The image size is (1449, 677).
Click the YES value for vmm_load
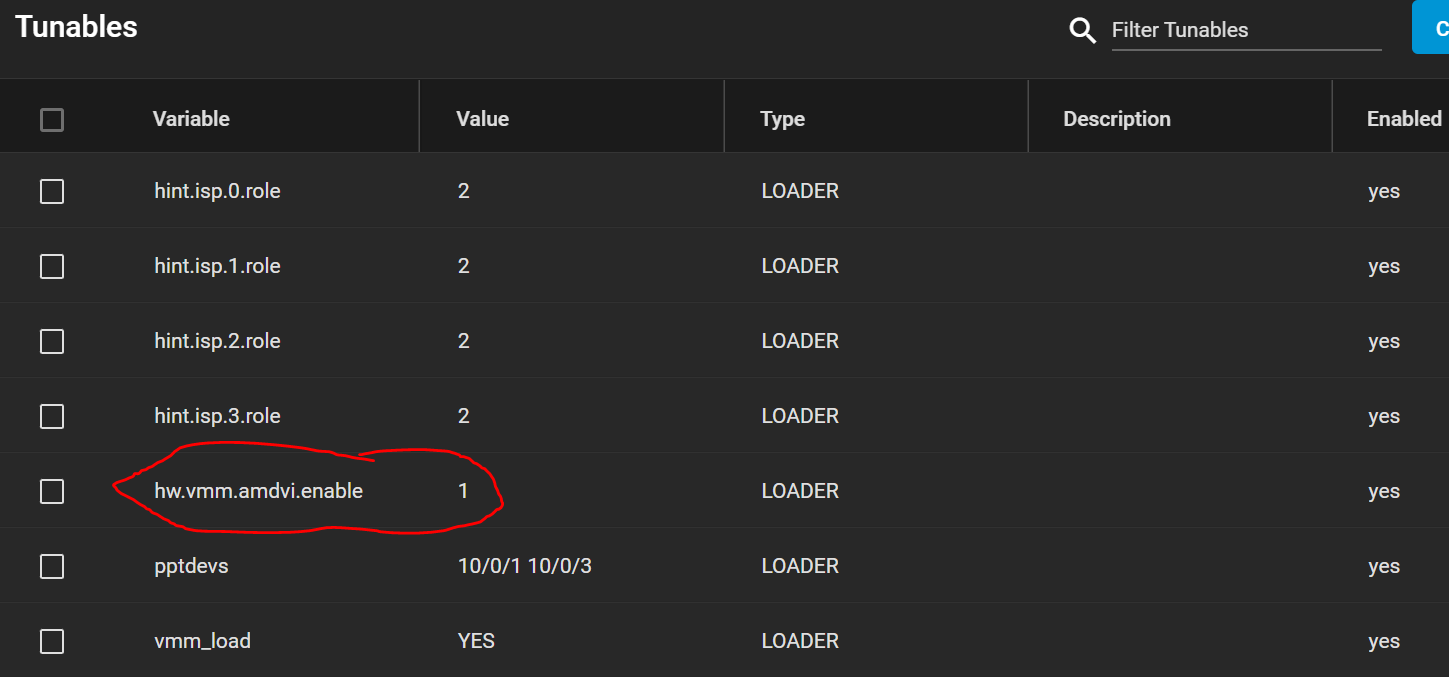476,641
